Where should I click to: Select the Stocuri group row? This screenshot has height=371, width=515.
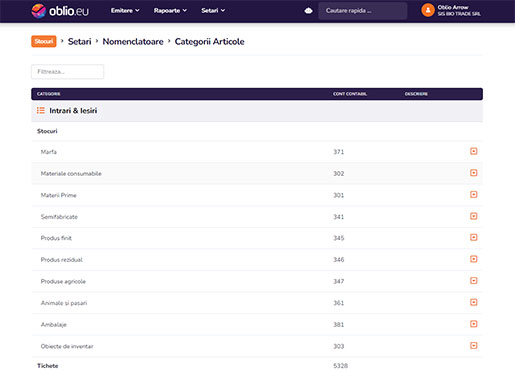click(x=257, y=131)
